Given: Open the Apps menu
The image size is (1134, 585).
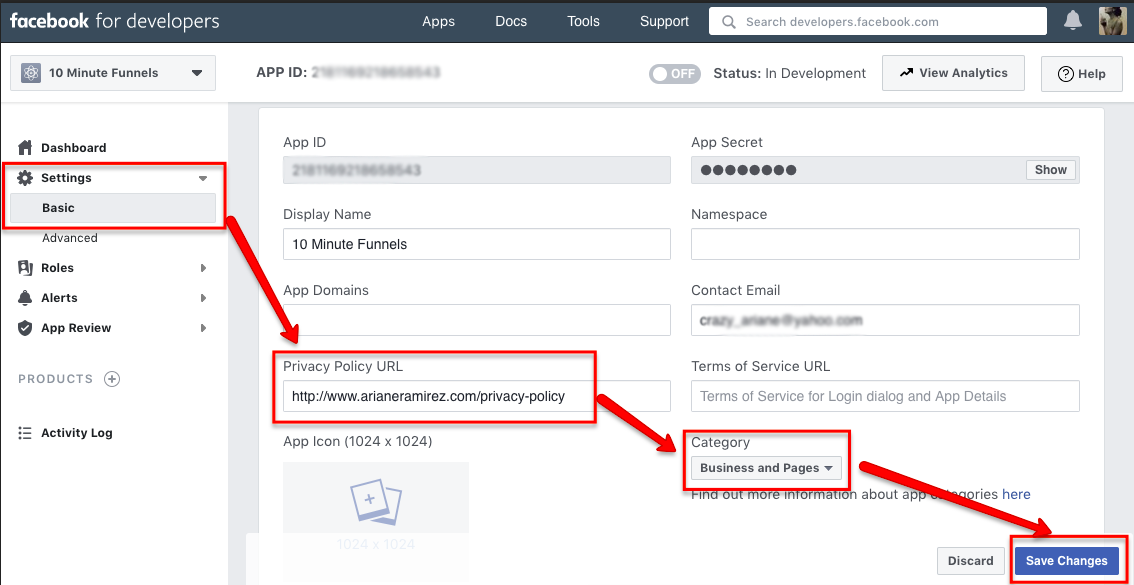Looking at the screenshot, I should point(438,22).
